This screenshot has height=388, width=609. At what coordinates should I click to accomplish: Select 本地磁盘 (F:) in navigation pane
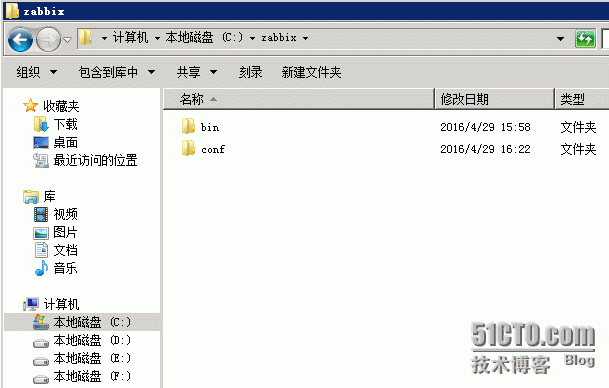[x=92, y=376]
